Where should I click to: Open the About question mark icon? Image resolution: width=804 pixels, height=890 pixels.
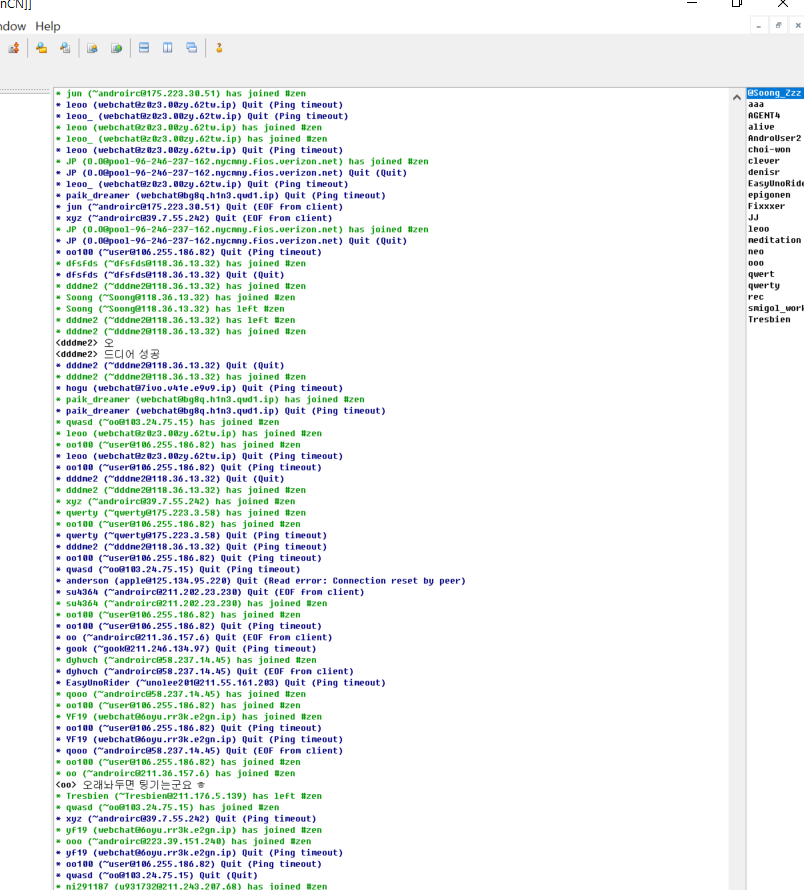coord(219,48)
